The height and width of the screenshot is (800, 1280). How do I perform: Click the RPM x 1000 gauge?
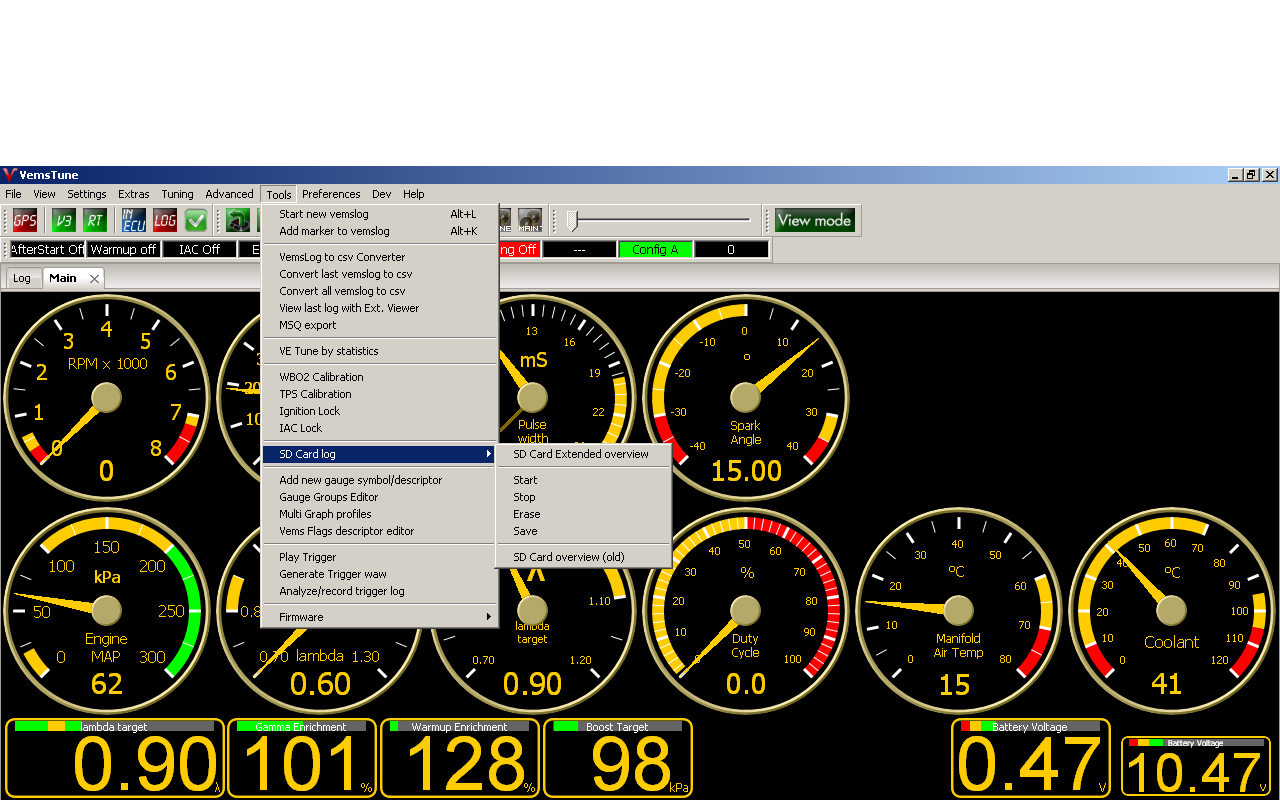coord(107,398)
